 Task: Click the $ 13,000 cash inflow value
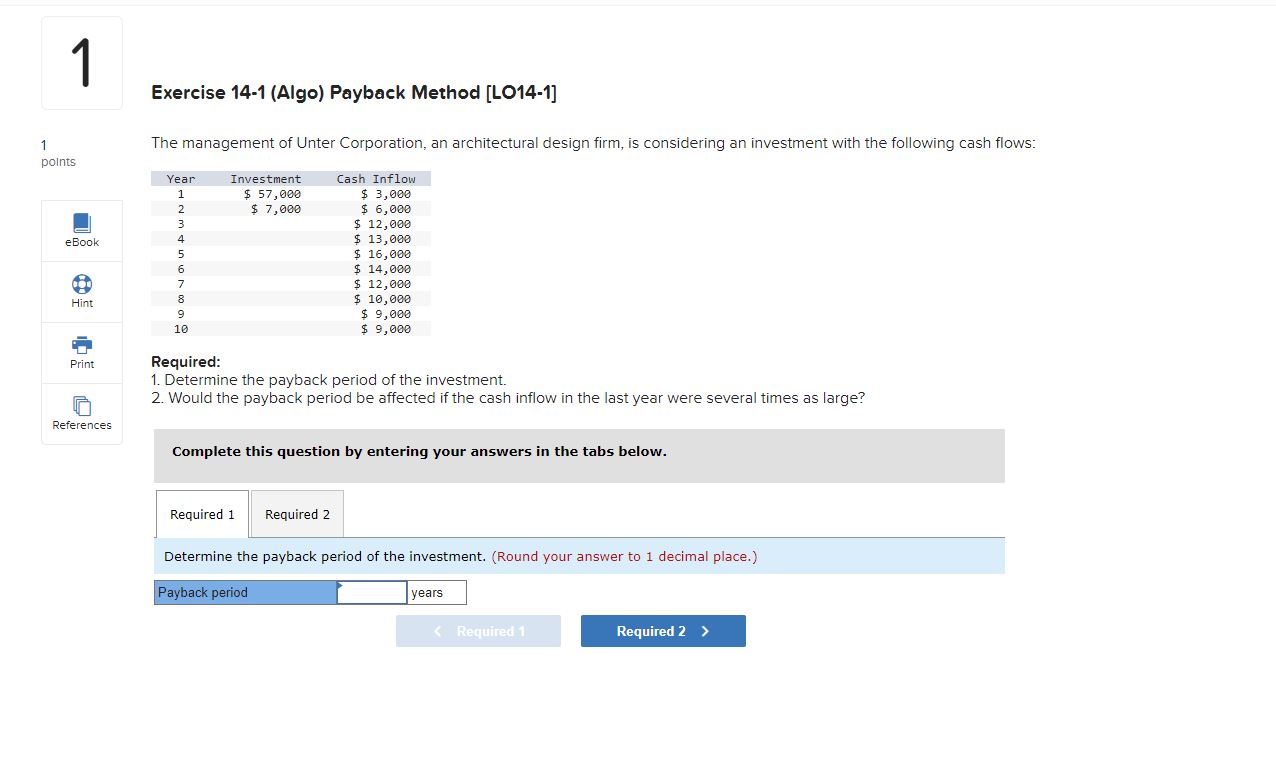coord(382,239)
